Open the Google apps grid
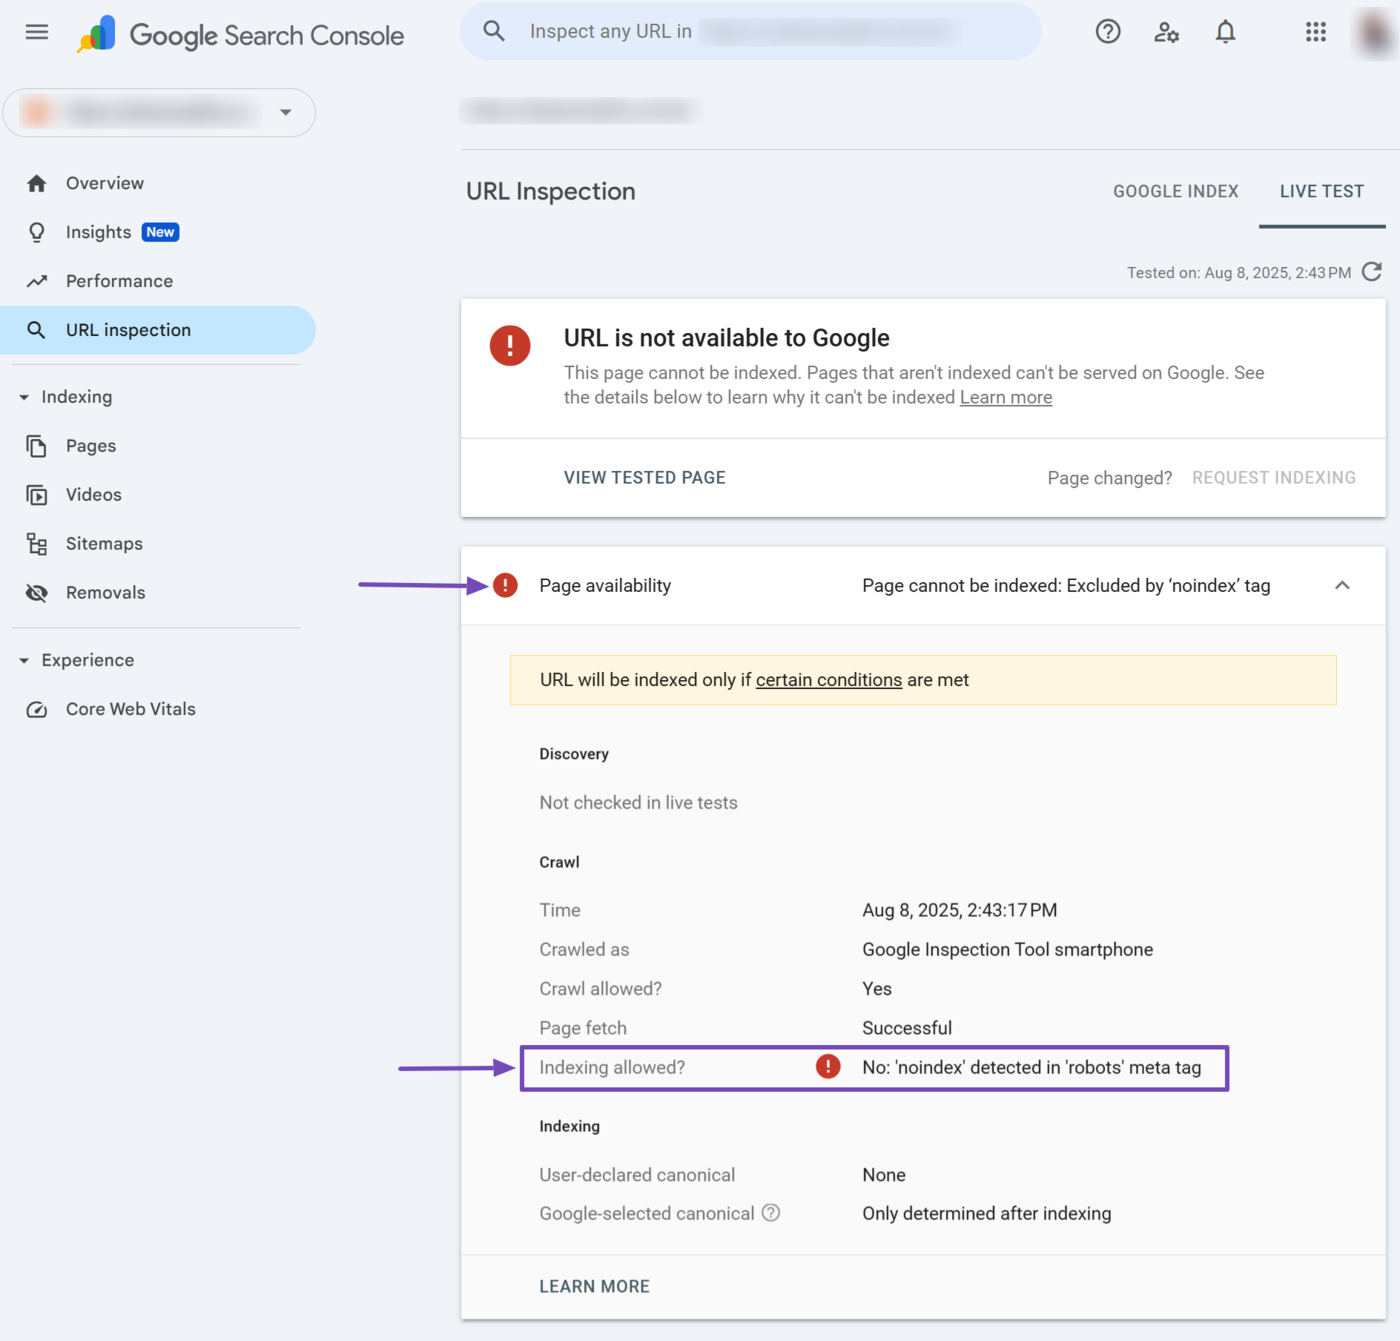 click(1315, 32)
